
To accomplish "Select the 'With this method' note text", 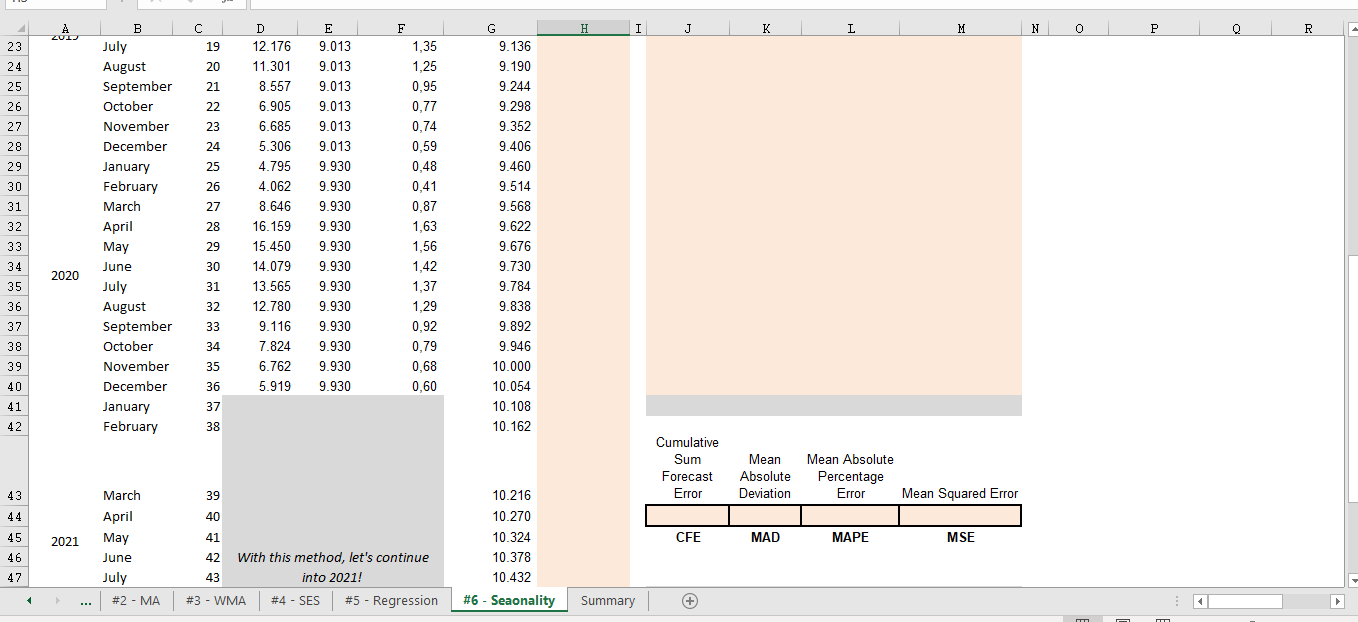I will (x=333, y=567).
